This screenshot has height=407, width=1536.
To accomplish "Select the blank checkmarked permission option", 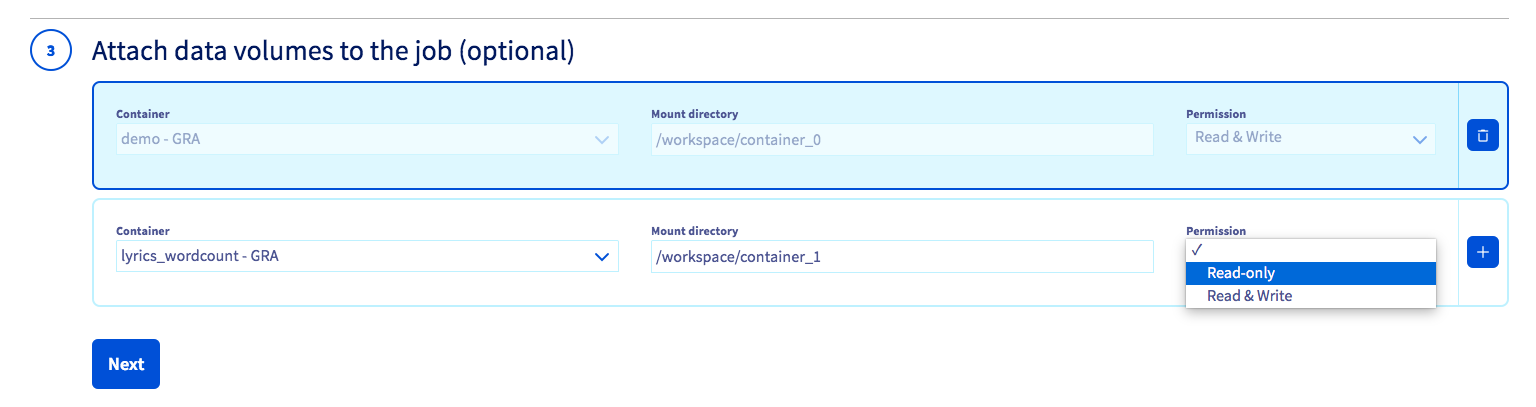I will [1311, 250].
